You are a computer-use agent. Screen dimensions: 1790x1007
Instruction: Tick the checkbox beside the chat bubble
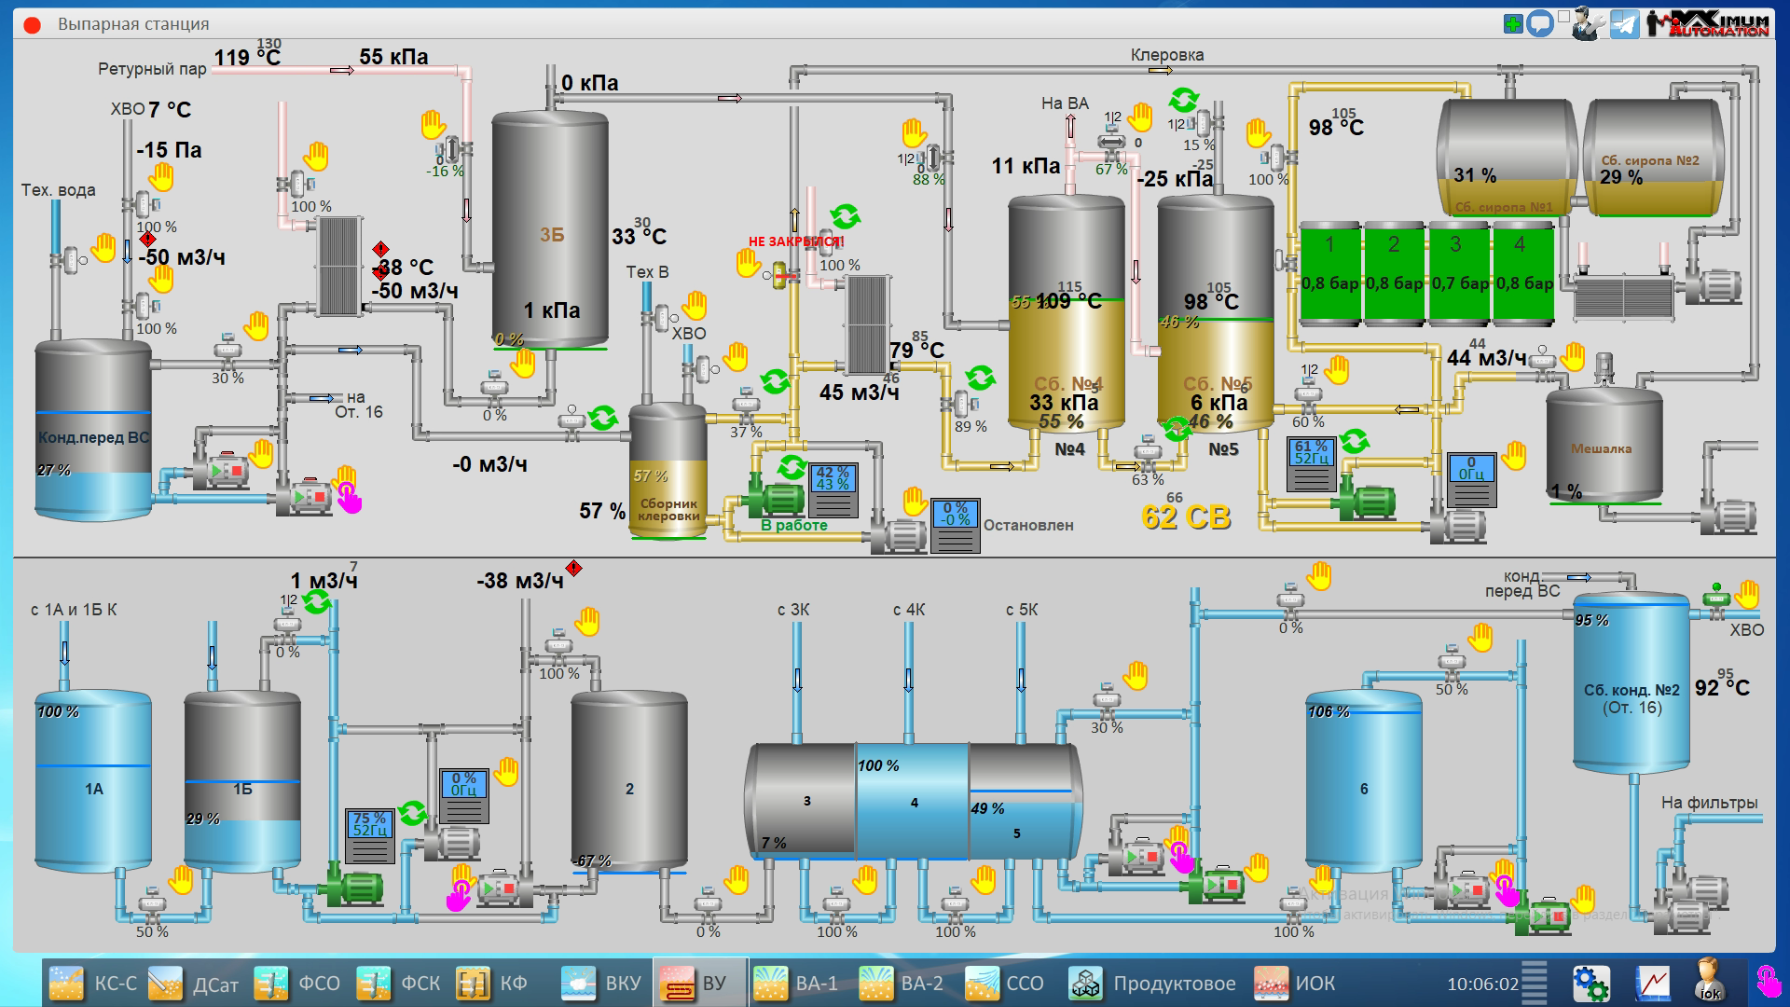1563,16
